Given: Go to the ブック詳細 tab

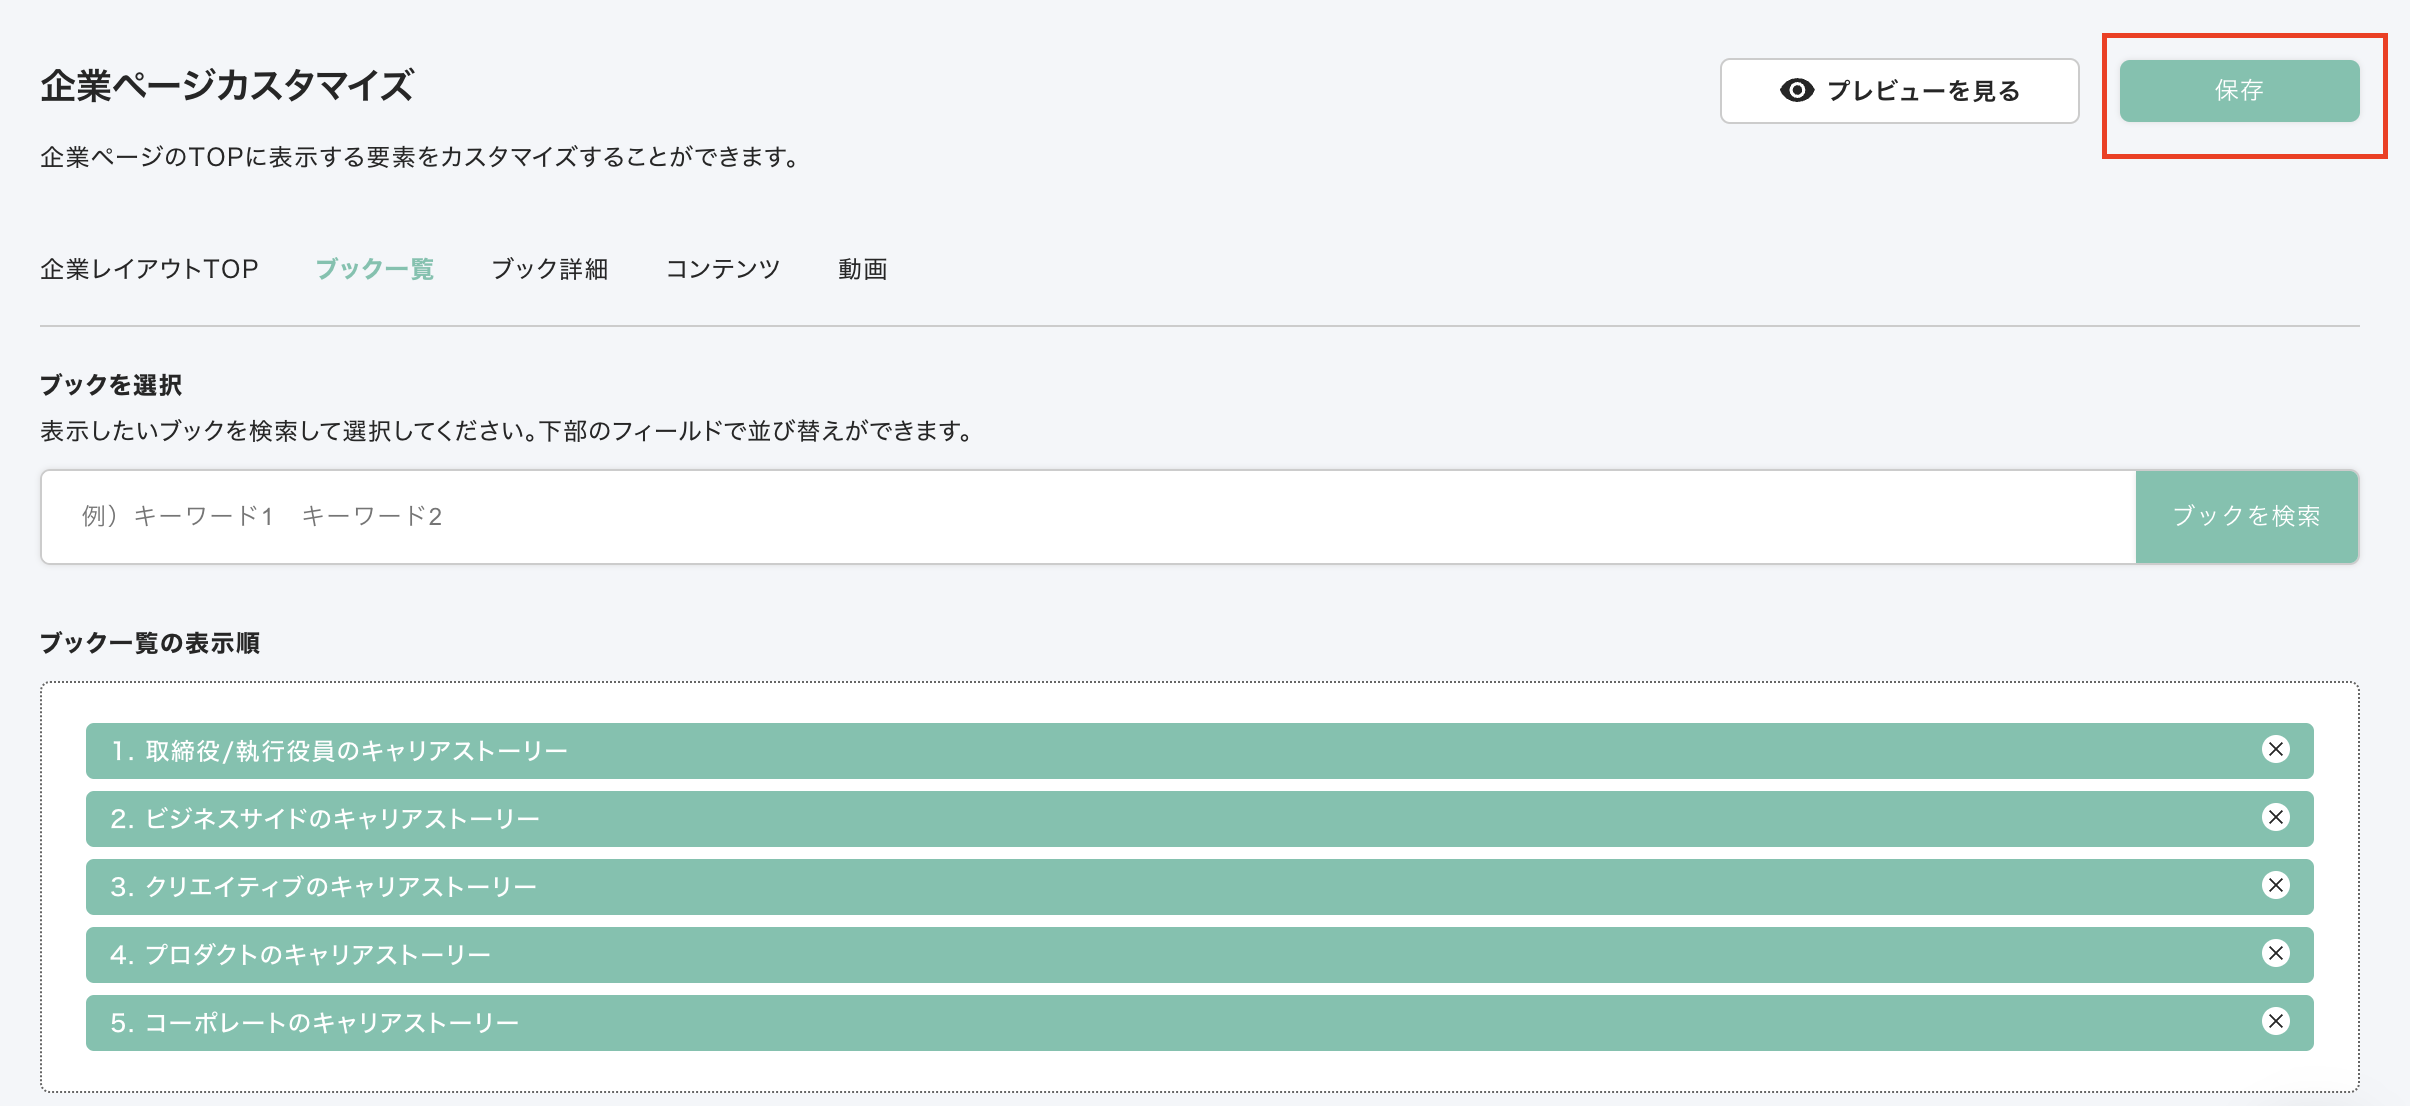Looking at the screenshot, I should pos(549,269).
